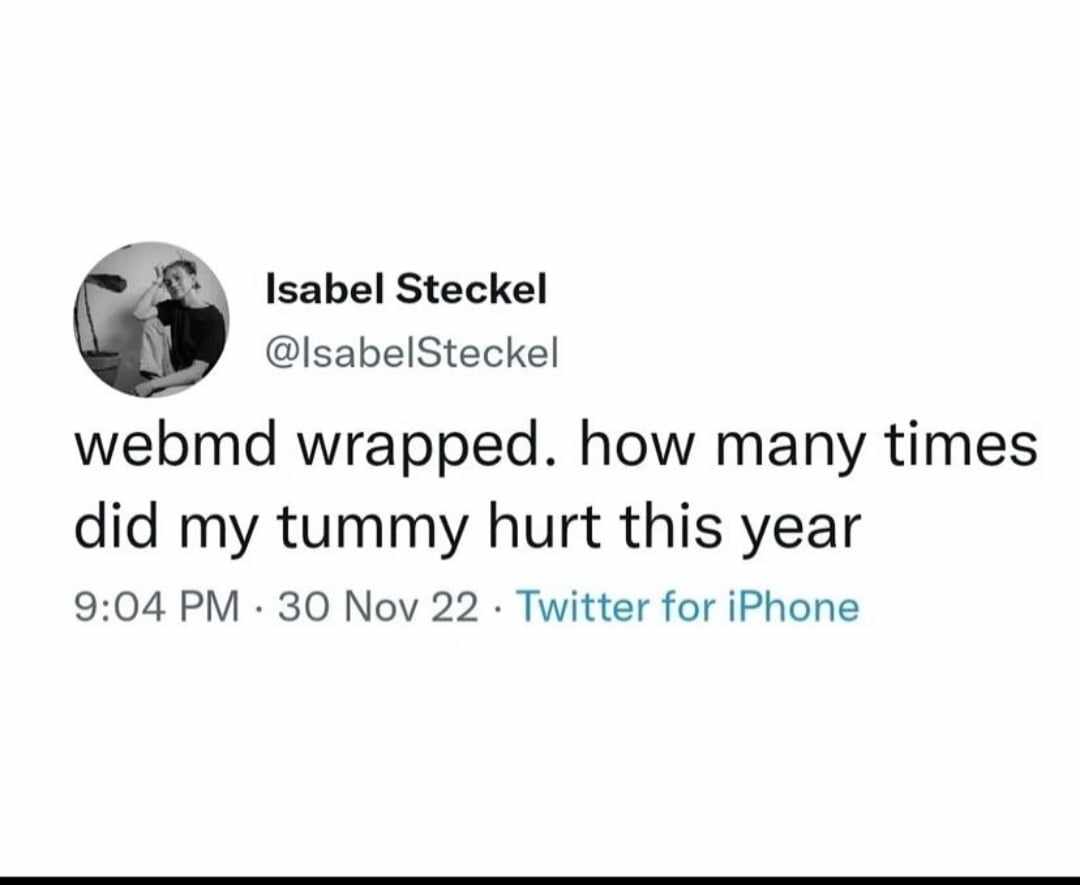Screen dimensions: 1080x885
Task: Click the "PM" text in the timestamp
Action: [x=211, y=606]
